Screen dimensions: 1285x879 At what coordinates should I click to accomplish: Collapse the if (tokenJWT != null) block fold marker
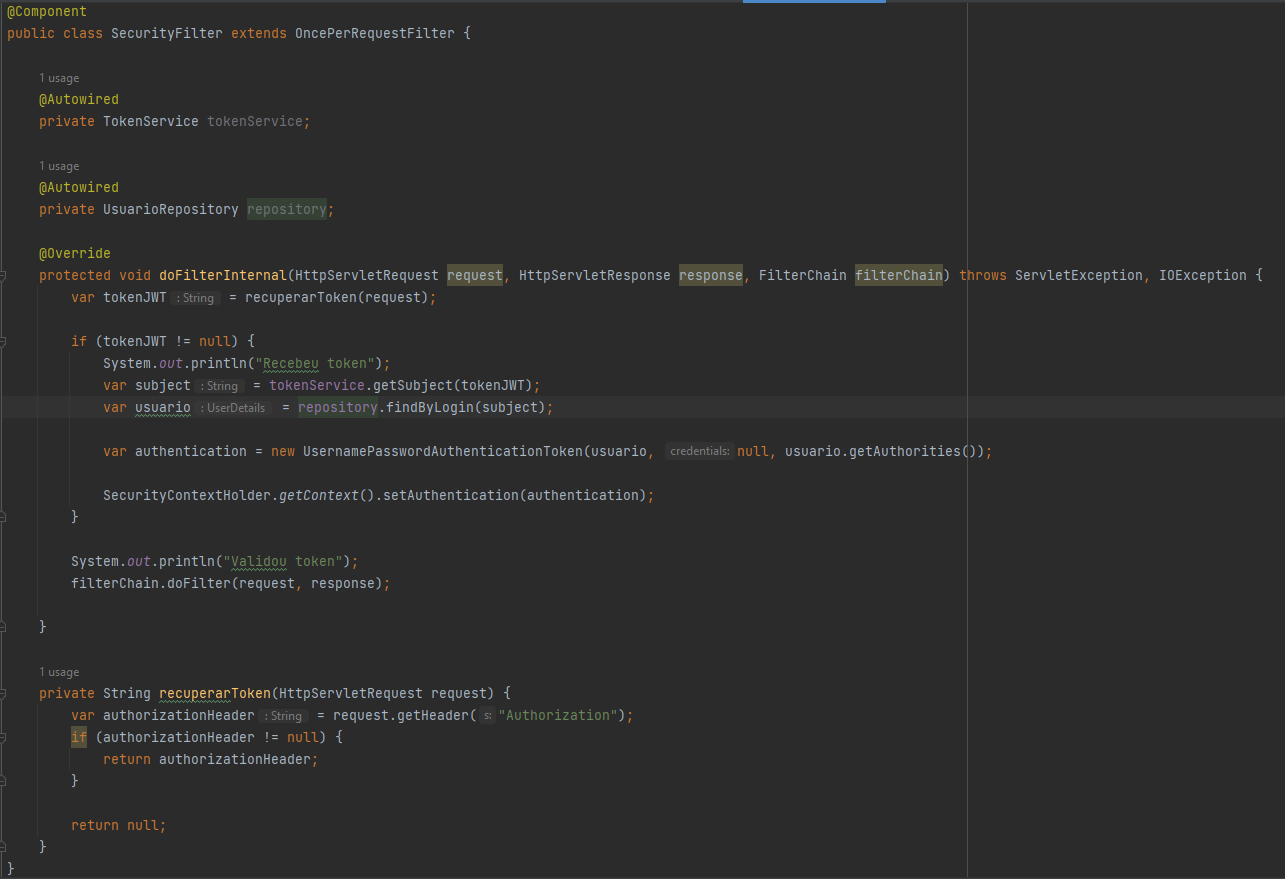pyautogui.click(x=3, y=341)
